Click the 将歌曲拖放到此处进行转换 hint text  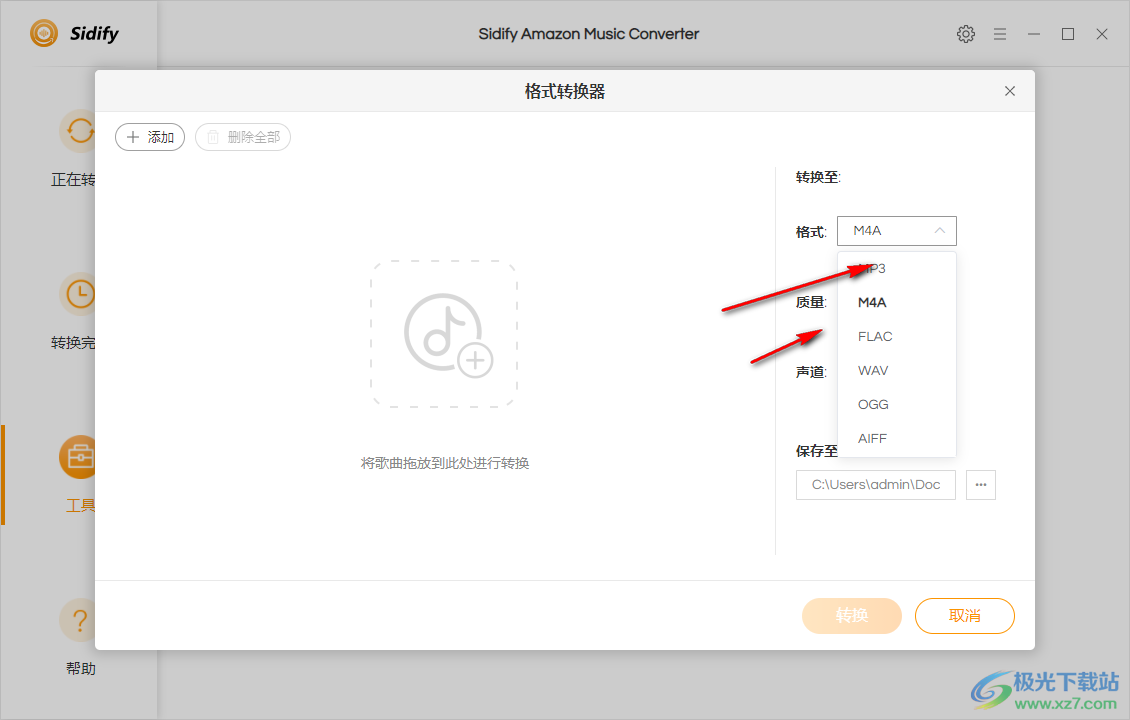445,463
